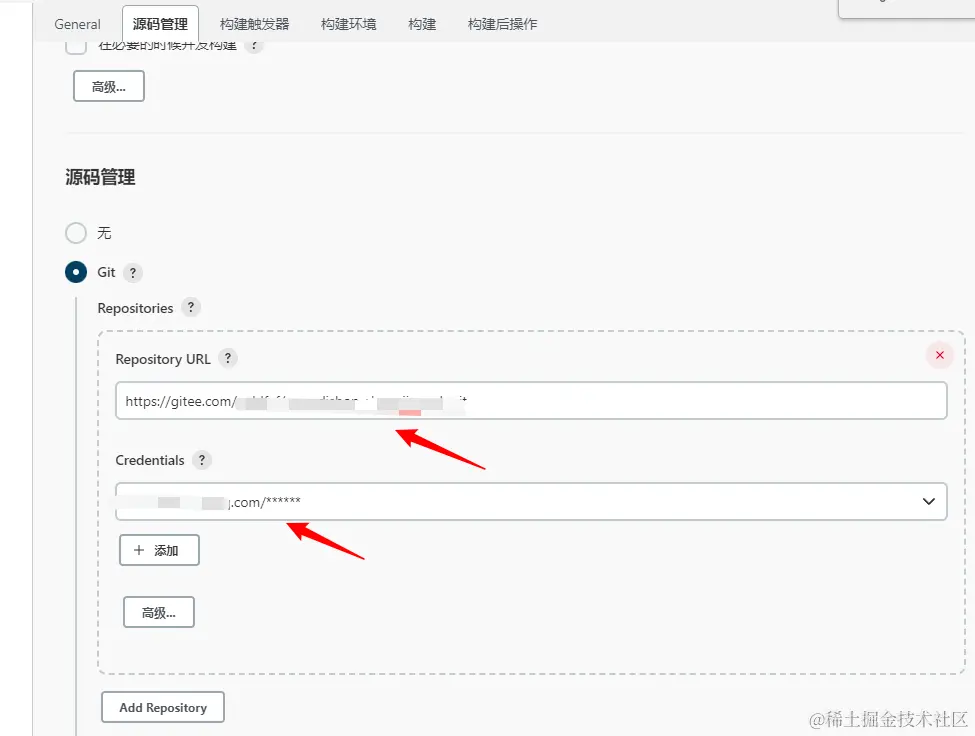Click the top 高级... button

[x=109, y=86]
